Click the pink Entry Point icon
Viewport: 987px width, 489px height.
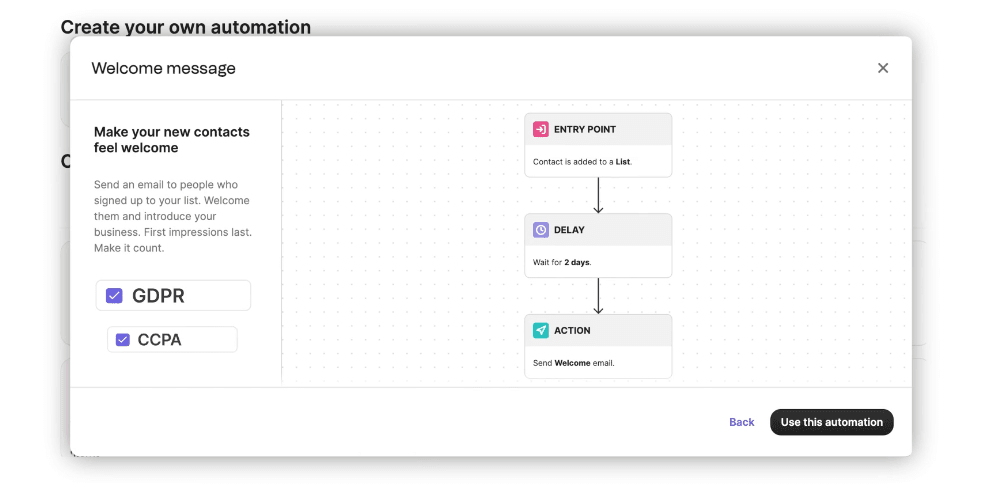[540, 130]
